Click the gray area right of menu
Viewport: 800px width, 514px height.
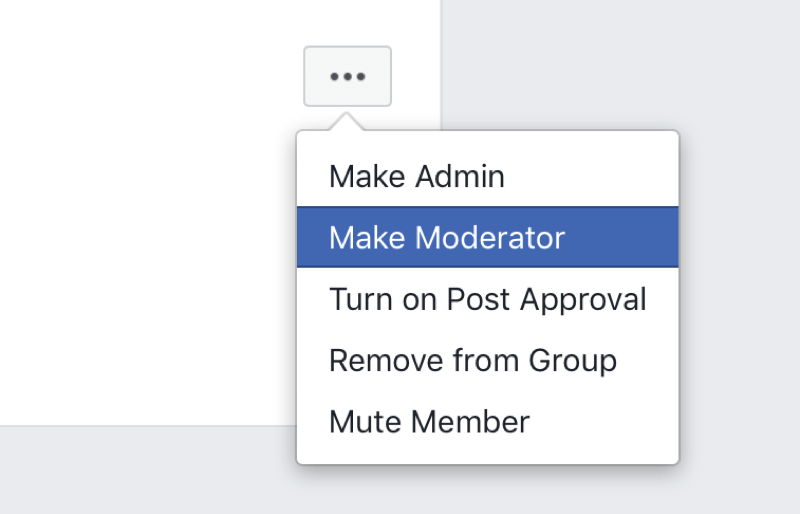(740, 255)
